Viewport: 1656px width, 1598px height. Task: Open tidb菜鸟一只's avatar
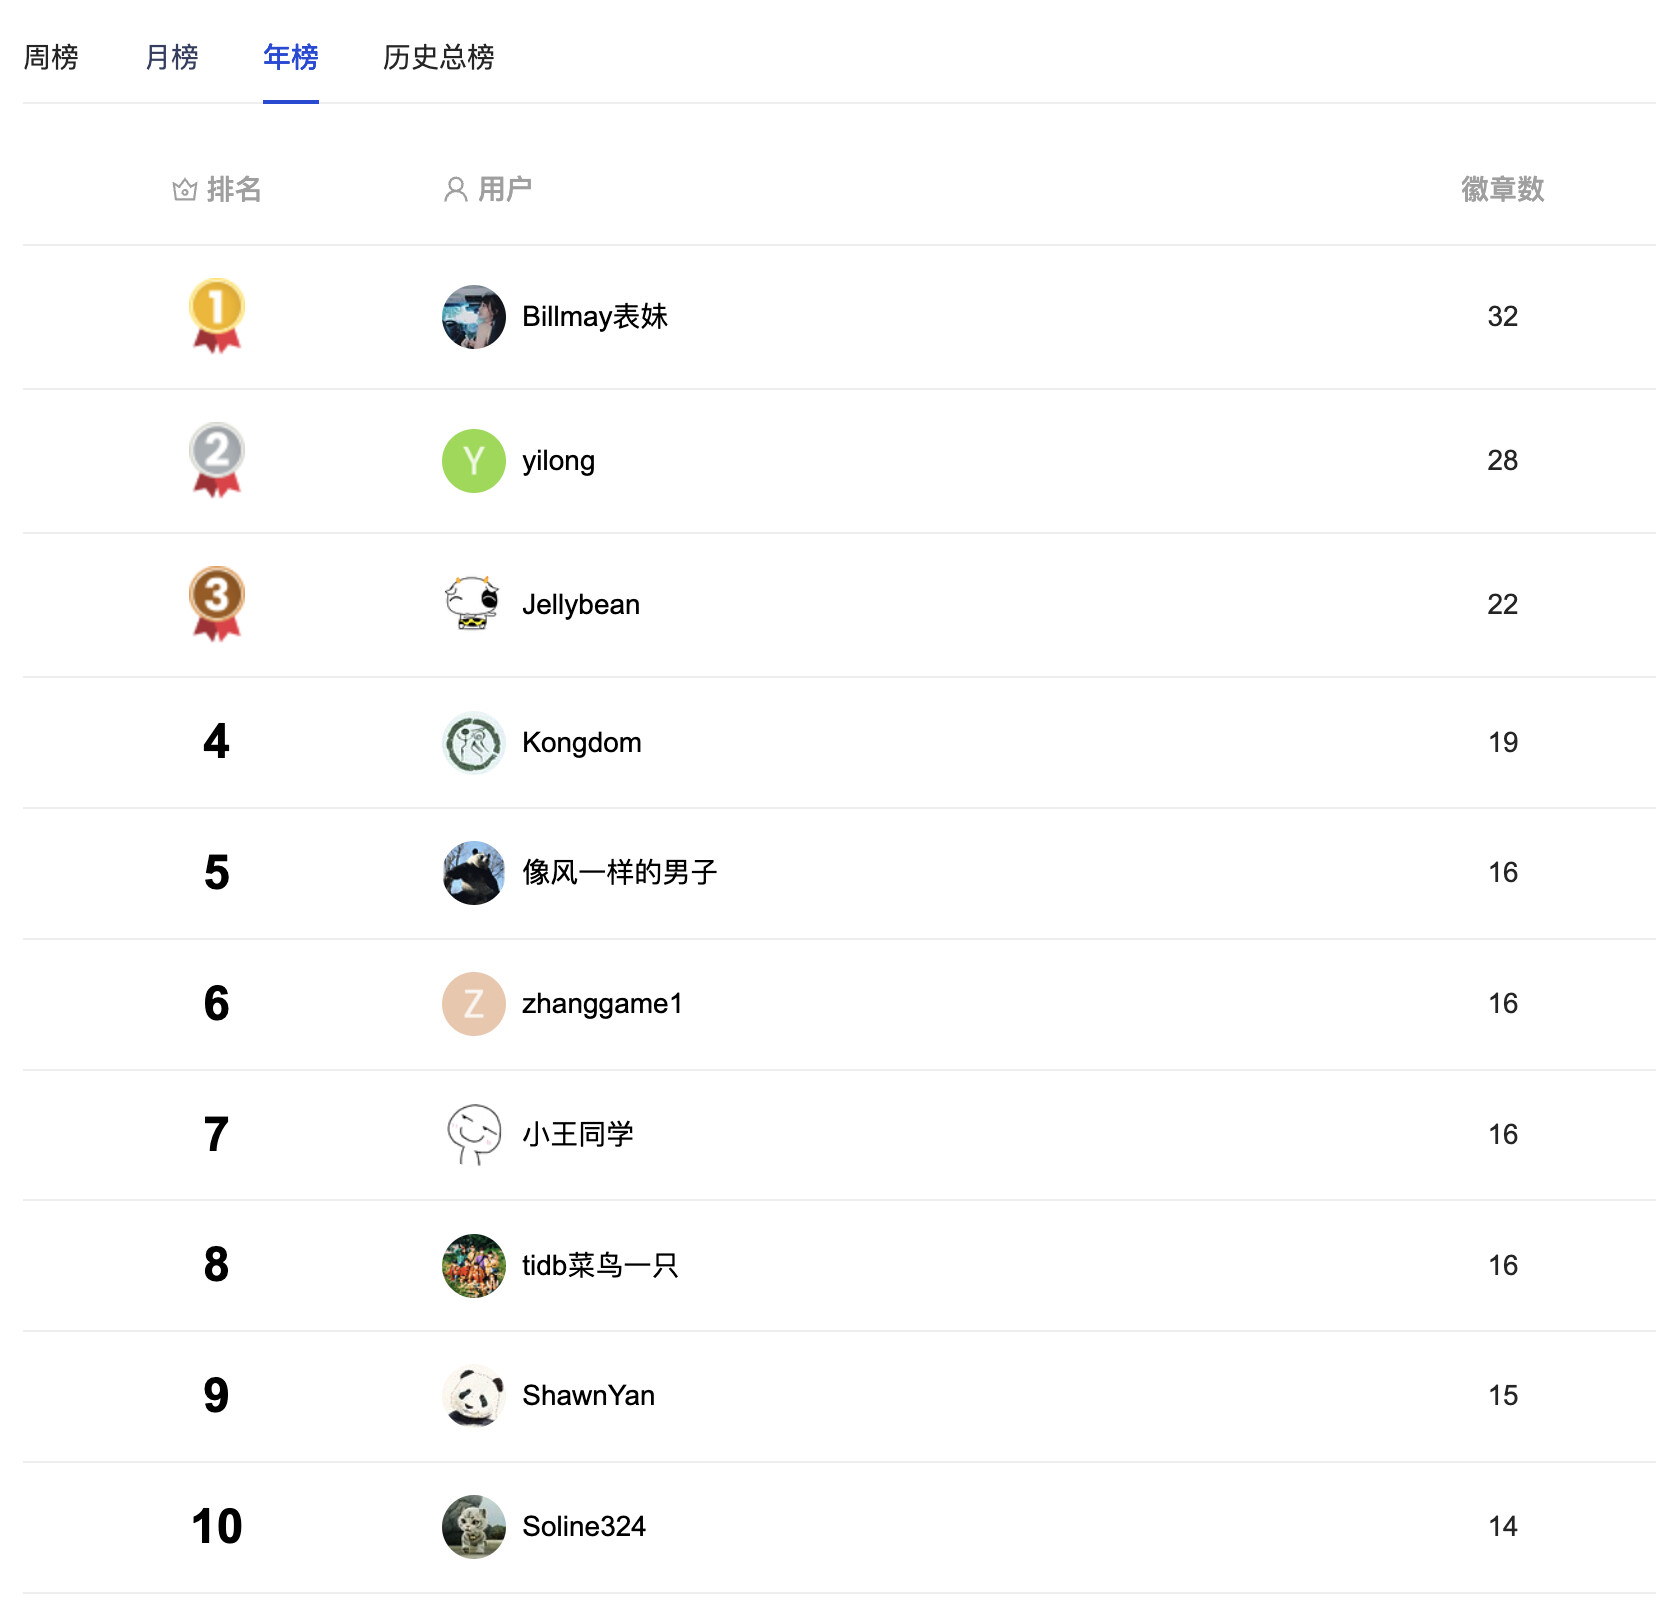pyautogui.click(x=474, y=1266)
